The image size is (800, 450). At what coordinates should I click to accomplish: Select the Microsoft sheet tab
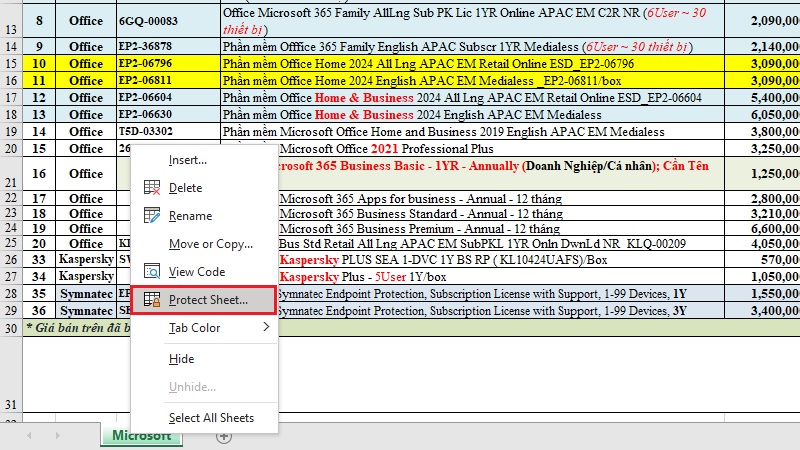[x=141, y=436]
